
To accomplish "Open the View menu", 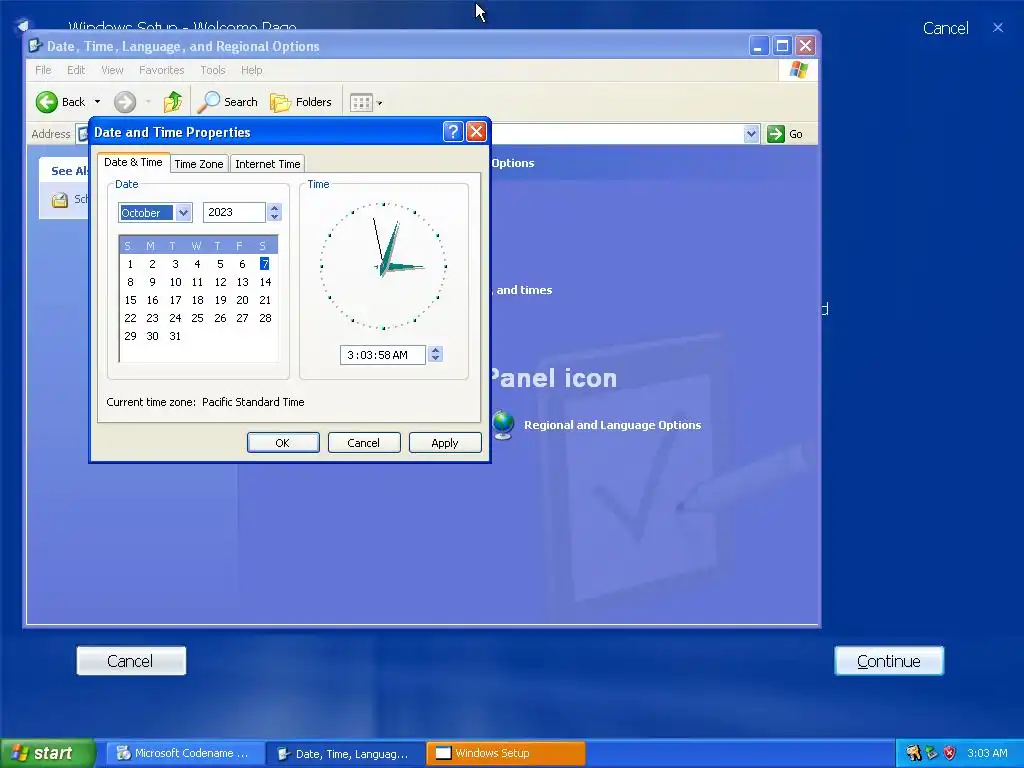I will coord(112,70).
